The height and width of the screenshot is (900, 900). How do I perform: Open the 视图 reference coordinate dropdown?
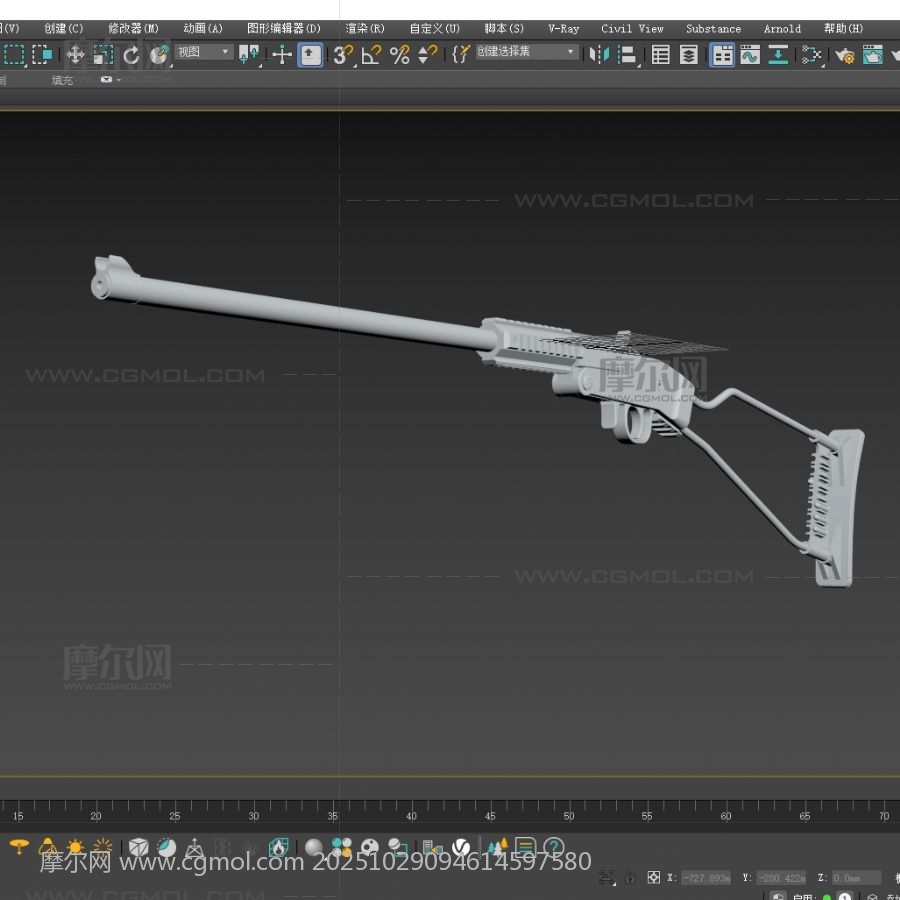tap(204, 52)
